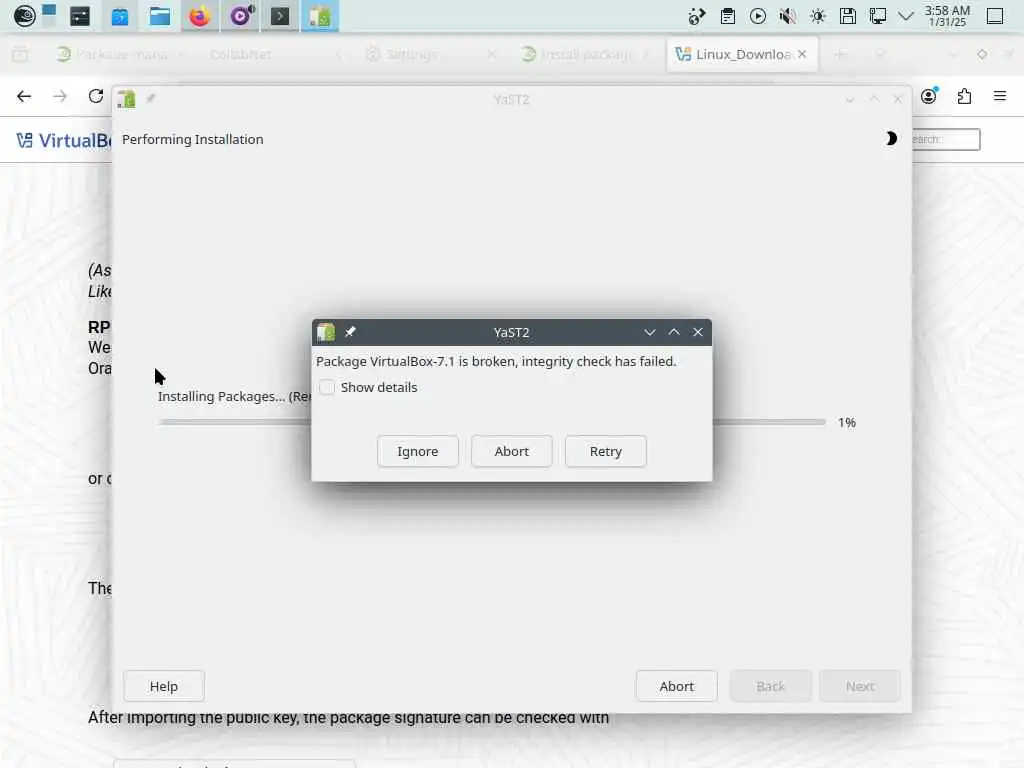Click the show desktop icon
The height and width of the screenshot is (768, 1024).
[995, 16]
